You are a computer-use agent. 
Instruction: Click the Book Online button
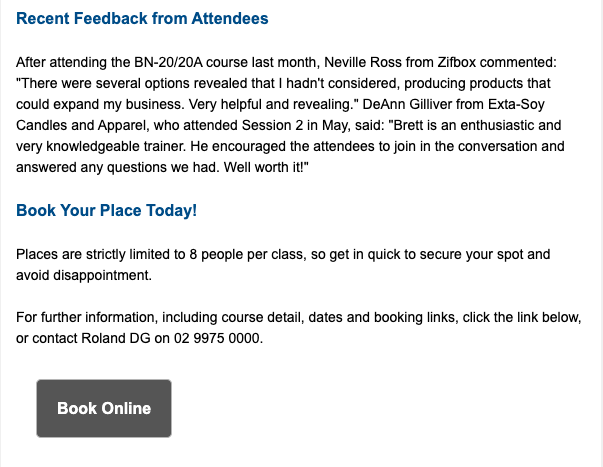point(104,408)
